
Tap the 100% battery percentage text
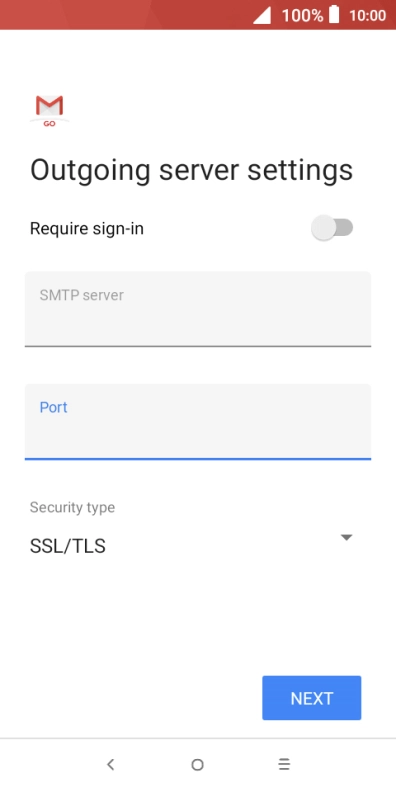tap(302, 16)
